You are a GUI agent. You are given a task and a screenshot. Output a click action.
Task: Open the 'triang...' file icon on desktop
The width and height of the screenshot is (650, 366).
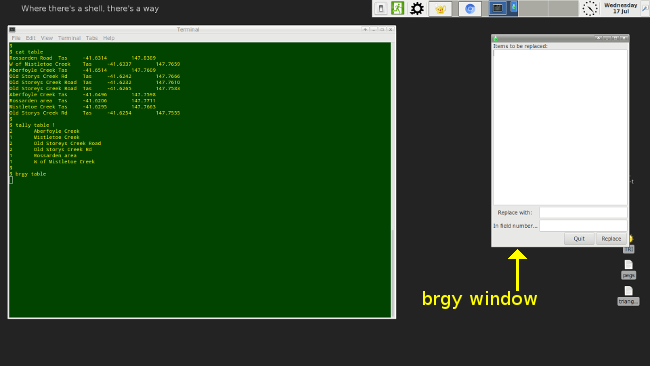click(628, 296)
